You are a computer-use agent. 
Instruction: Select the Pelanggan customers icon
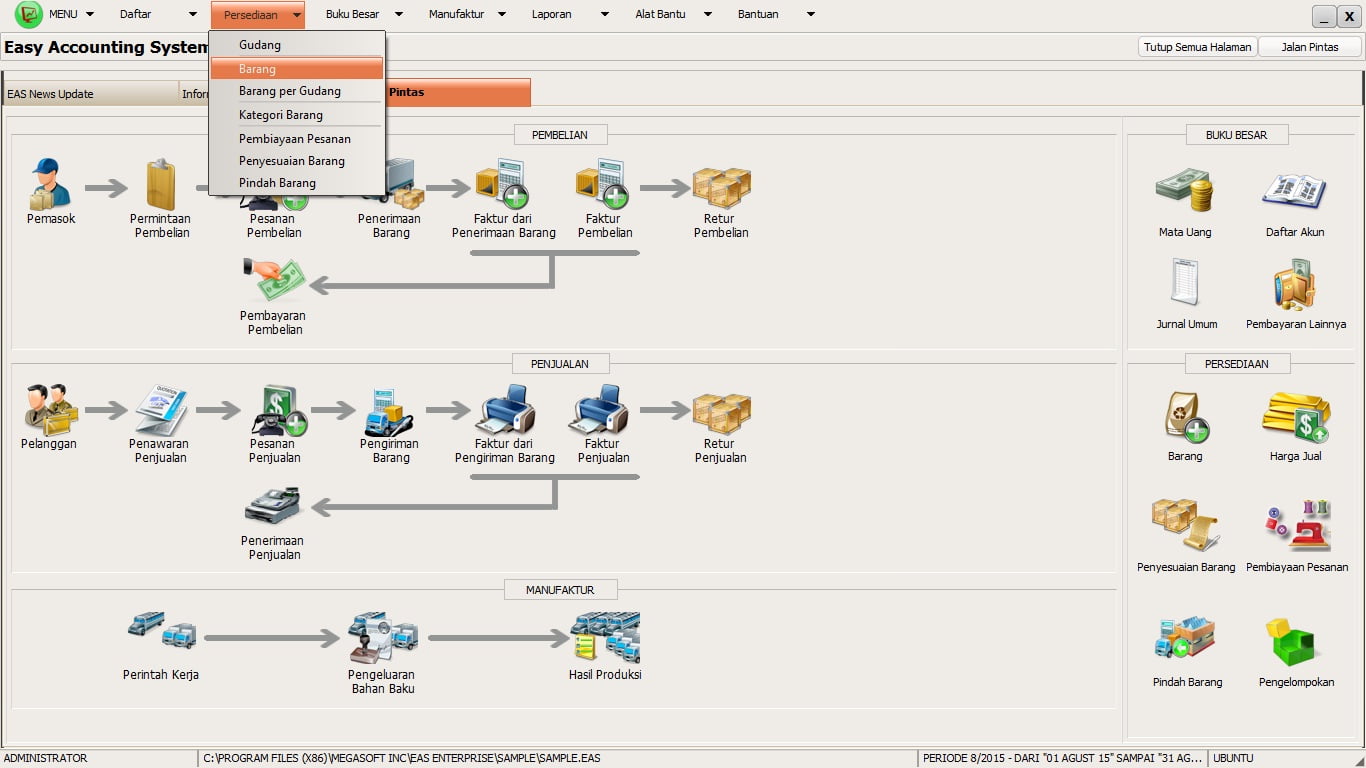click(x=50, y=409)
